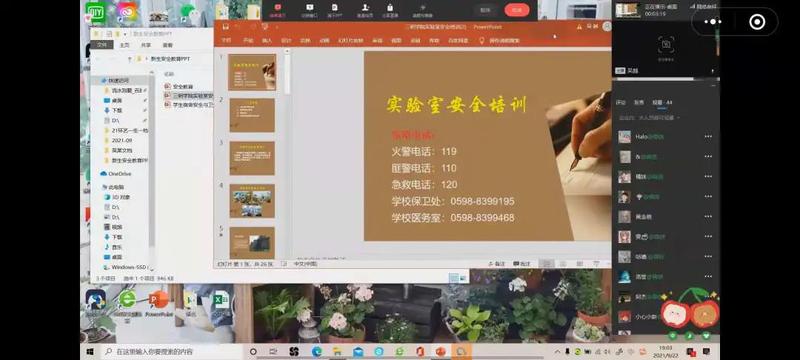Open the PowerPoint desktop shortcut icon
Image resolution: width=800 pixels, height=360 pixels.
[158, 302]
